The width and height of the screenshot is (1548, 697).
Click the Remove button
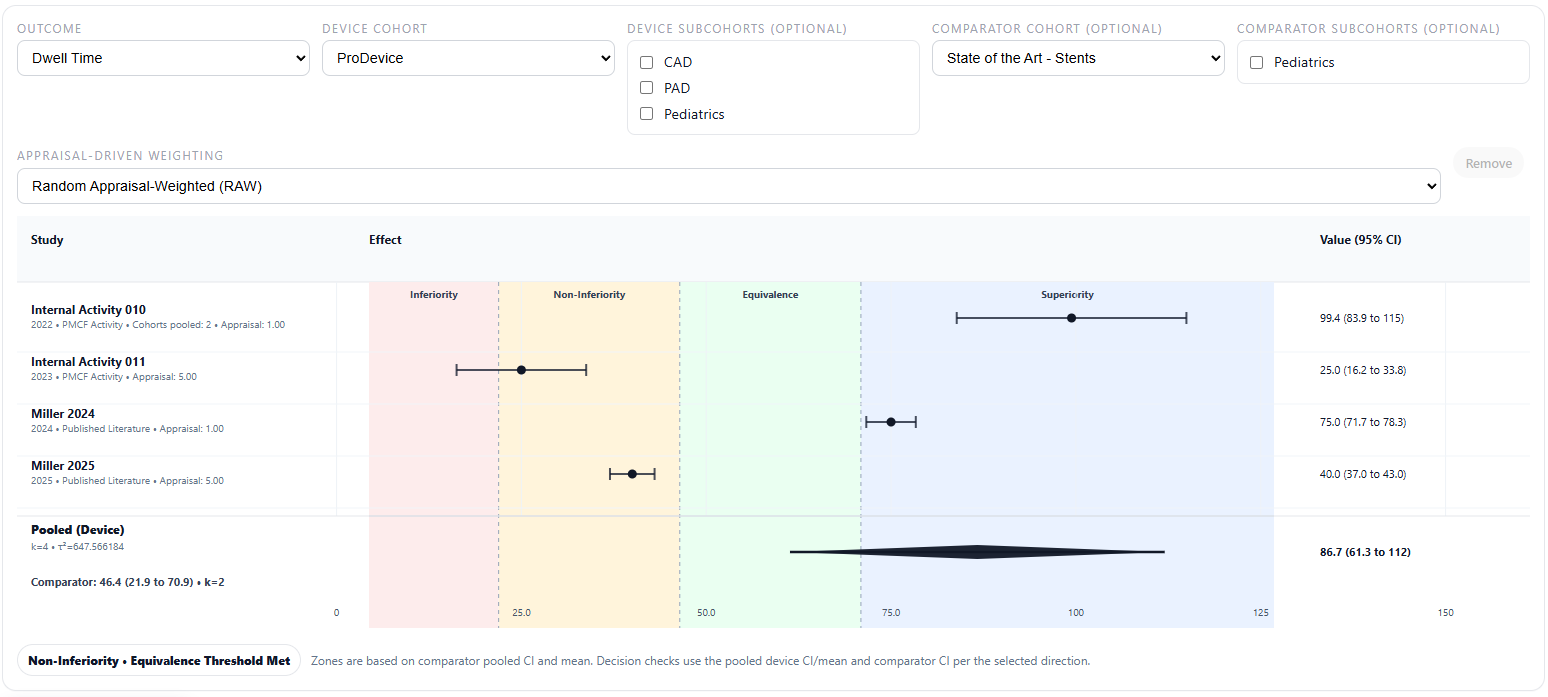(1488, 163)
